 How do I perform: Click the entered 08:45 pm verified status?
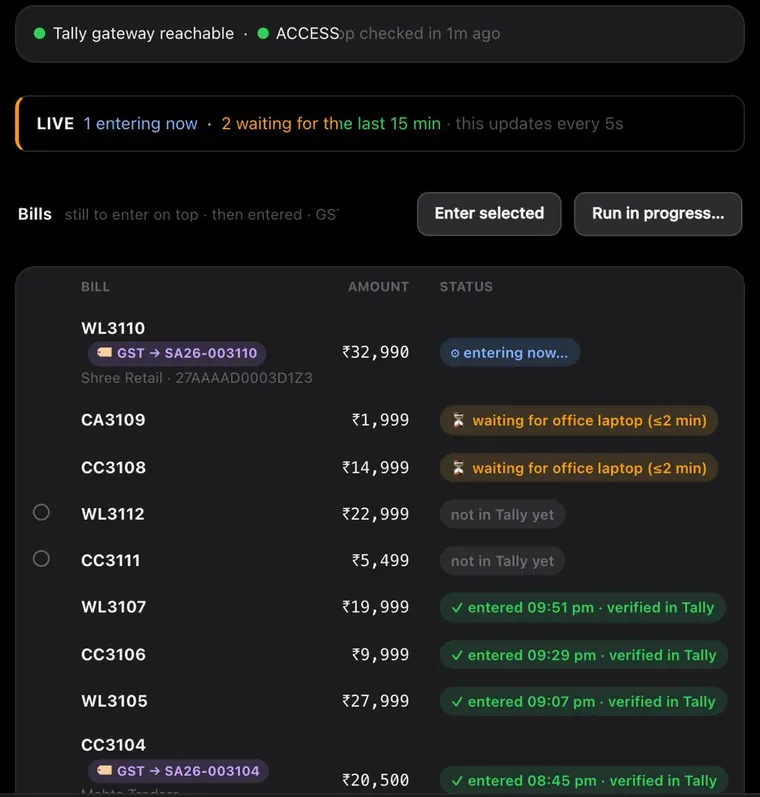584,781
